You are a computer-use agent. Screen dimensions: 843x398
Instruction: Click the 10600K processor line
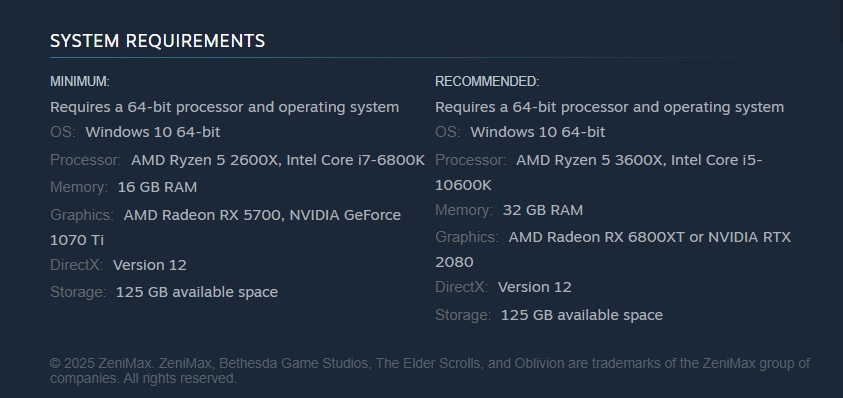click(463, 185)
